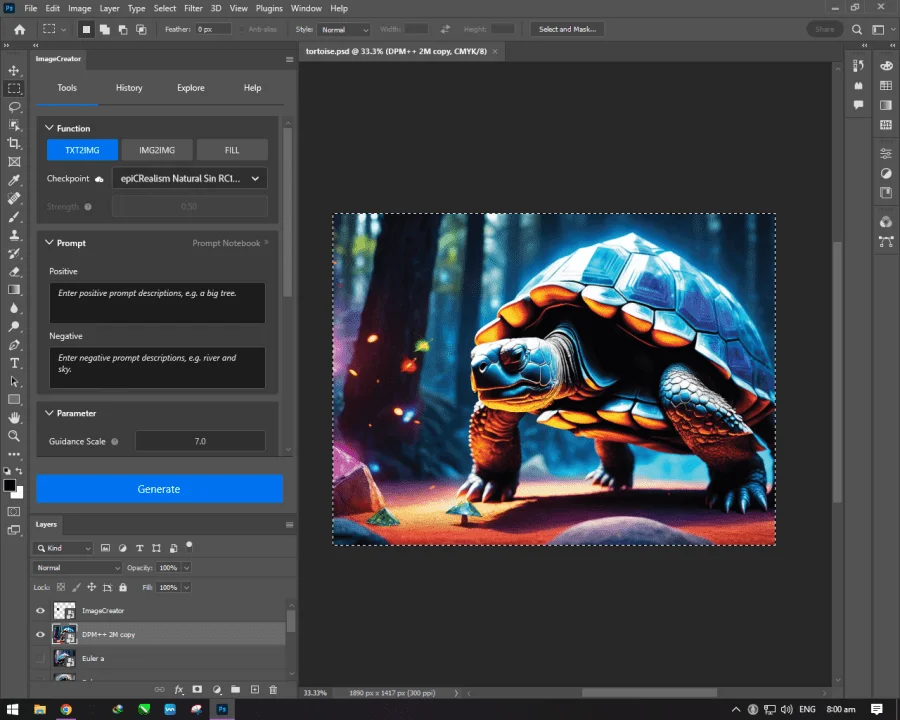Click the Generate button
The height and width of the screenshot is (720, 900).
pos(160,489)
